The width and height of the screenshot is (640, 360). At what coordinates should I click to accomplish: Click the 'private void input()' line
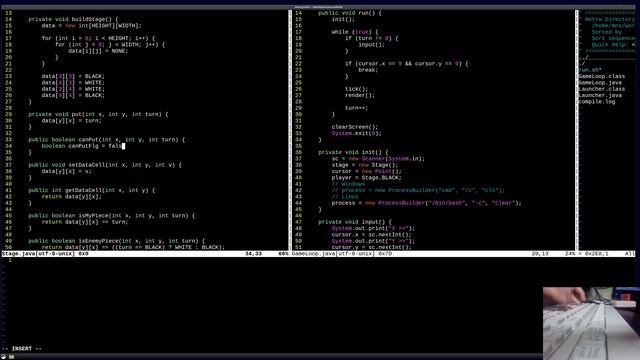pyautogui.click(x=355, y=222)
